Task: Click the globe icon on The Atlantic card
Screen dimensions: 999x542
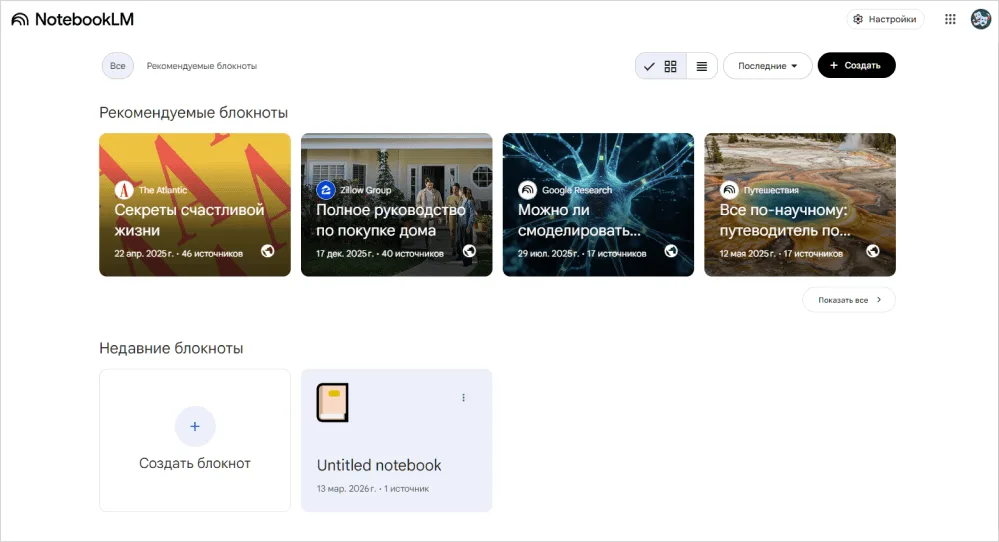Action: [x=268, y=251]
